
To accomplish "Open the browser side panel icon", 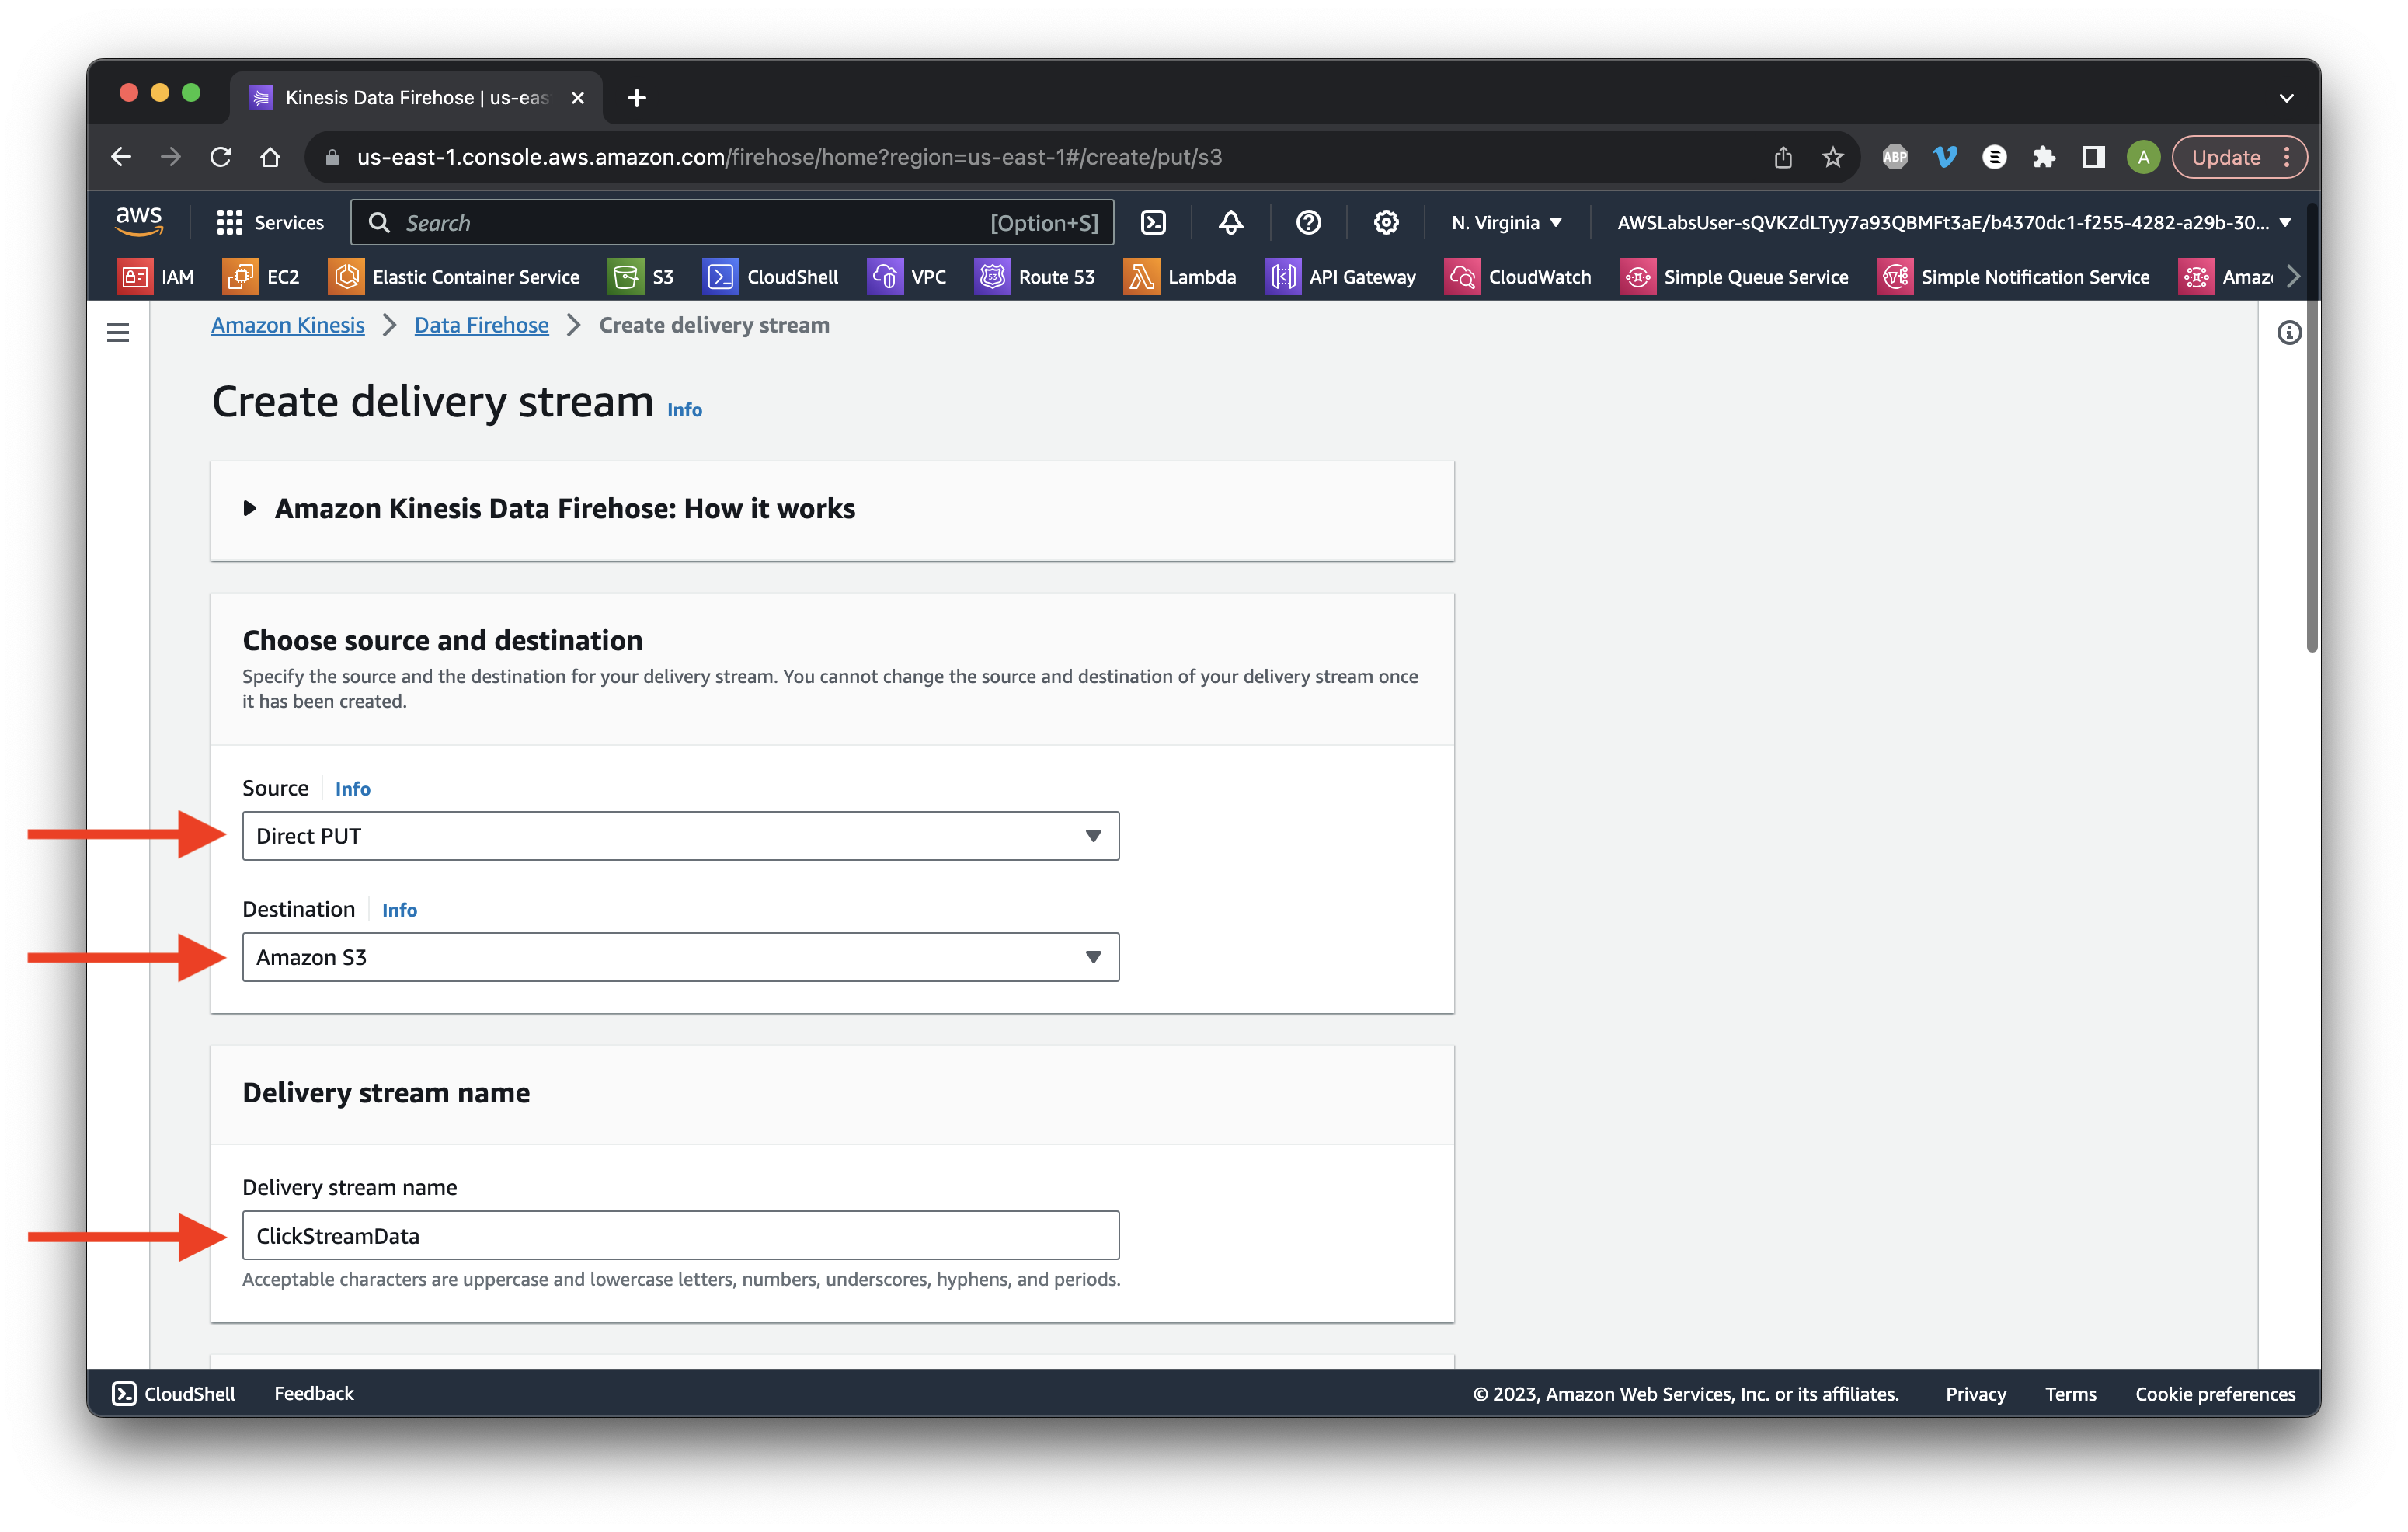I will tap(2093, 157).
